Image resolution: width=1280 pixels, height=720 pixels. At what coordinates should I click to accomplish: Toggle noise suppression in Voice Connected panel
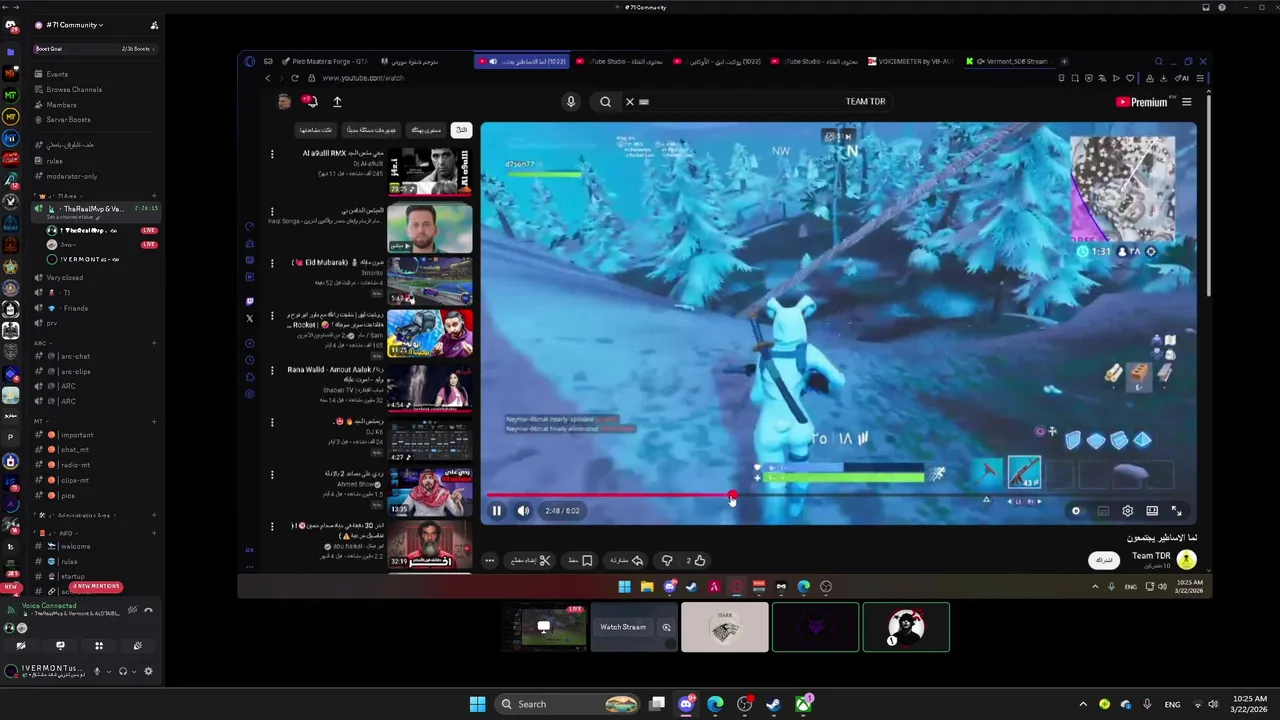click(x=133, y=609)
